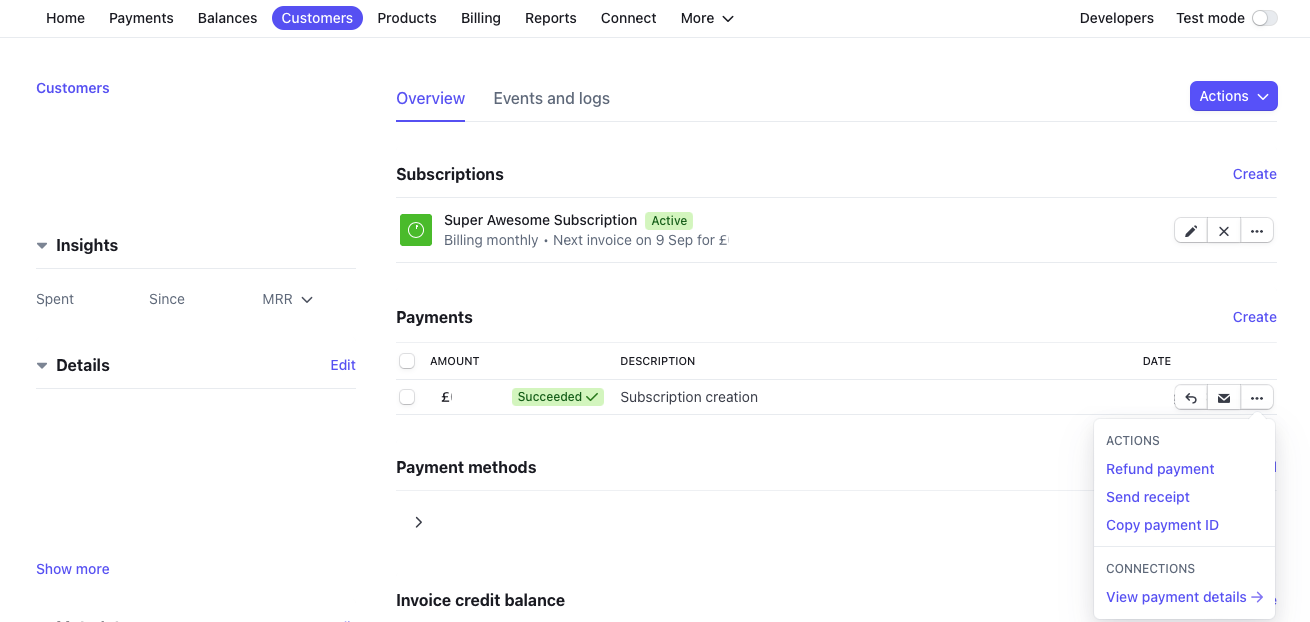Cancel the subscription using the X icon

(1223, 230)
